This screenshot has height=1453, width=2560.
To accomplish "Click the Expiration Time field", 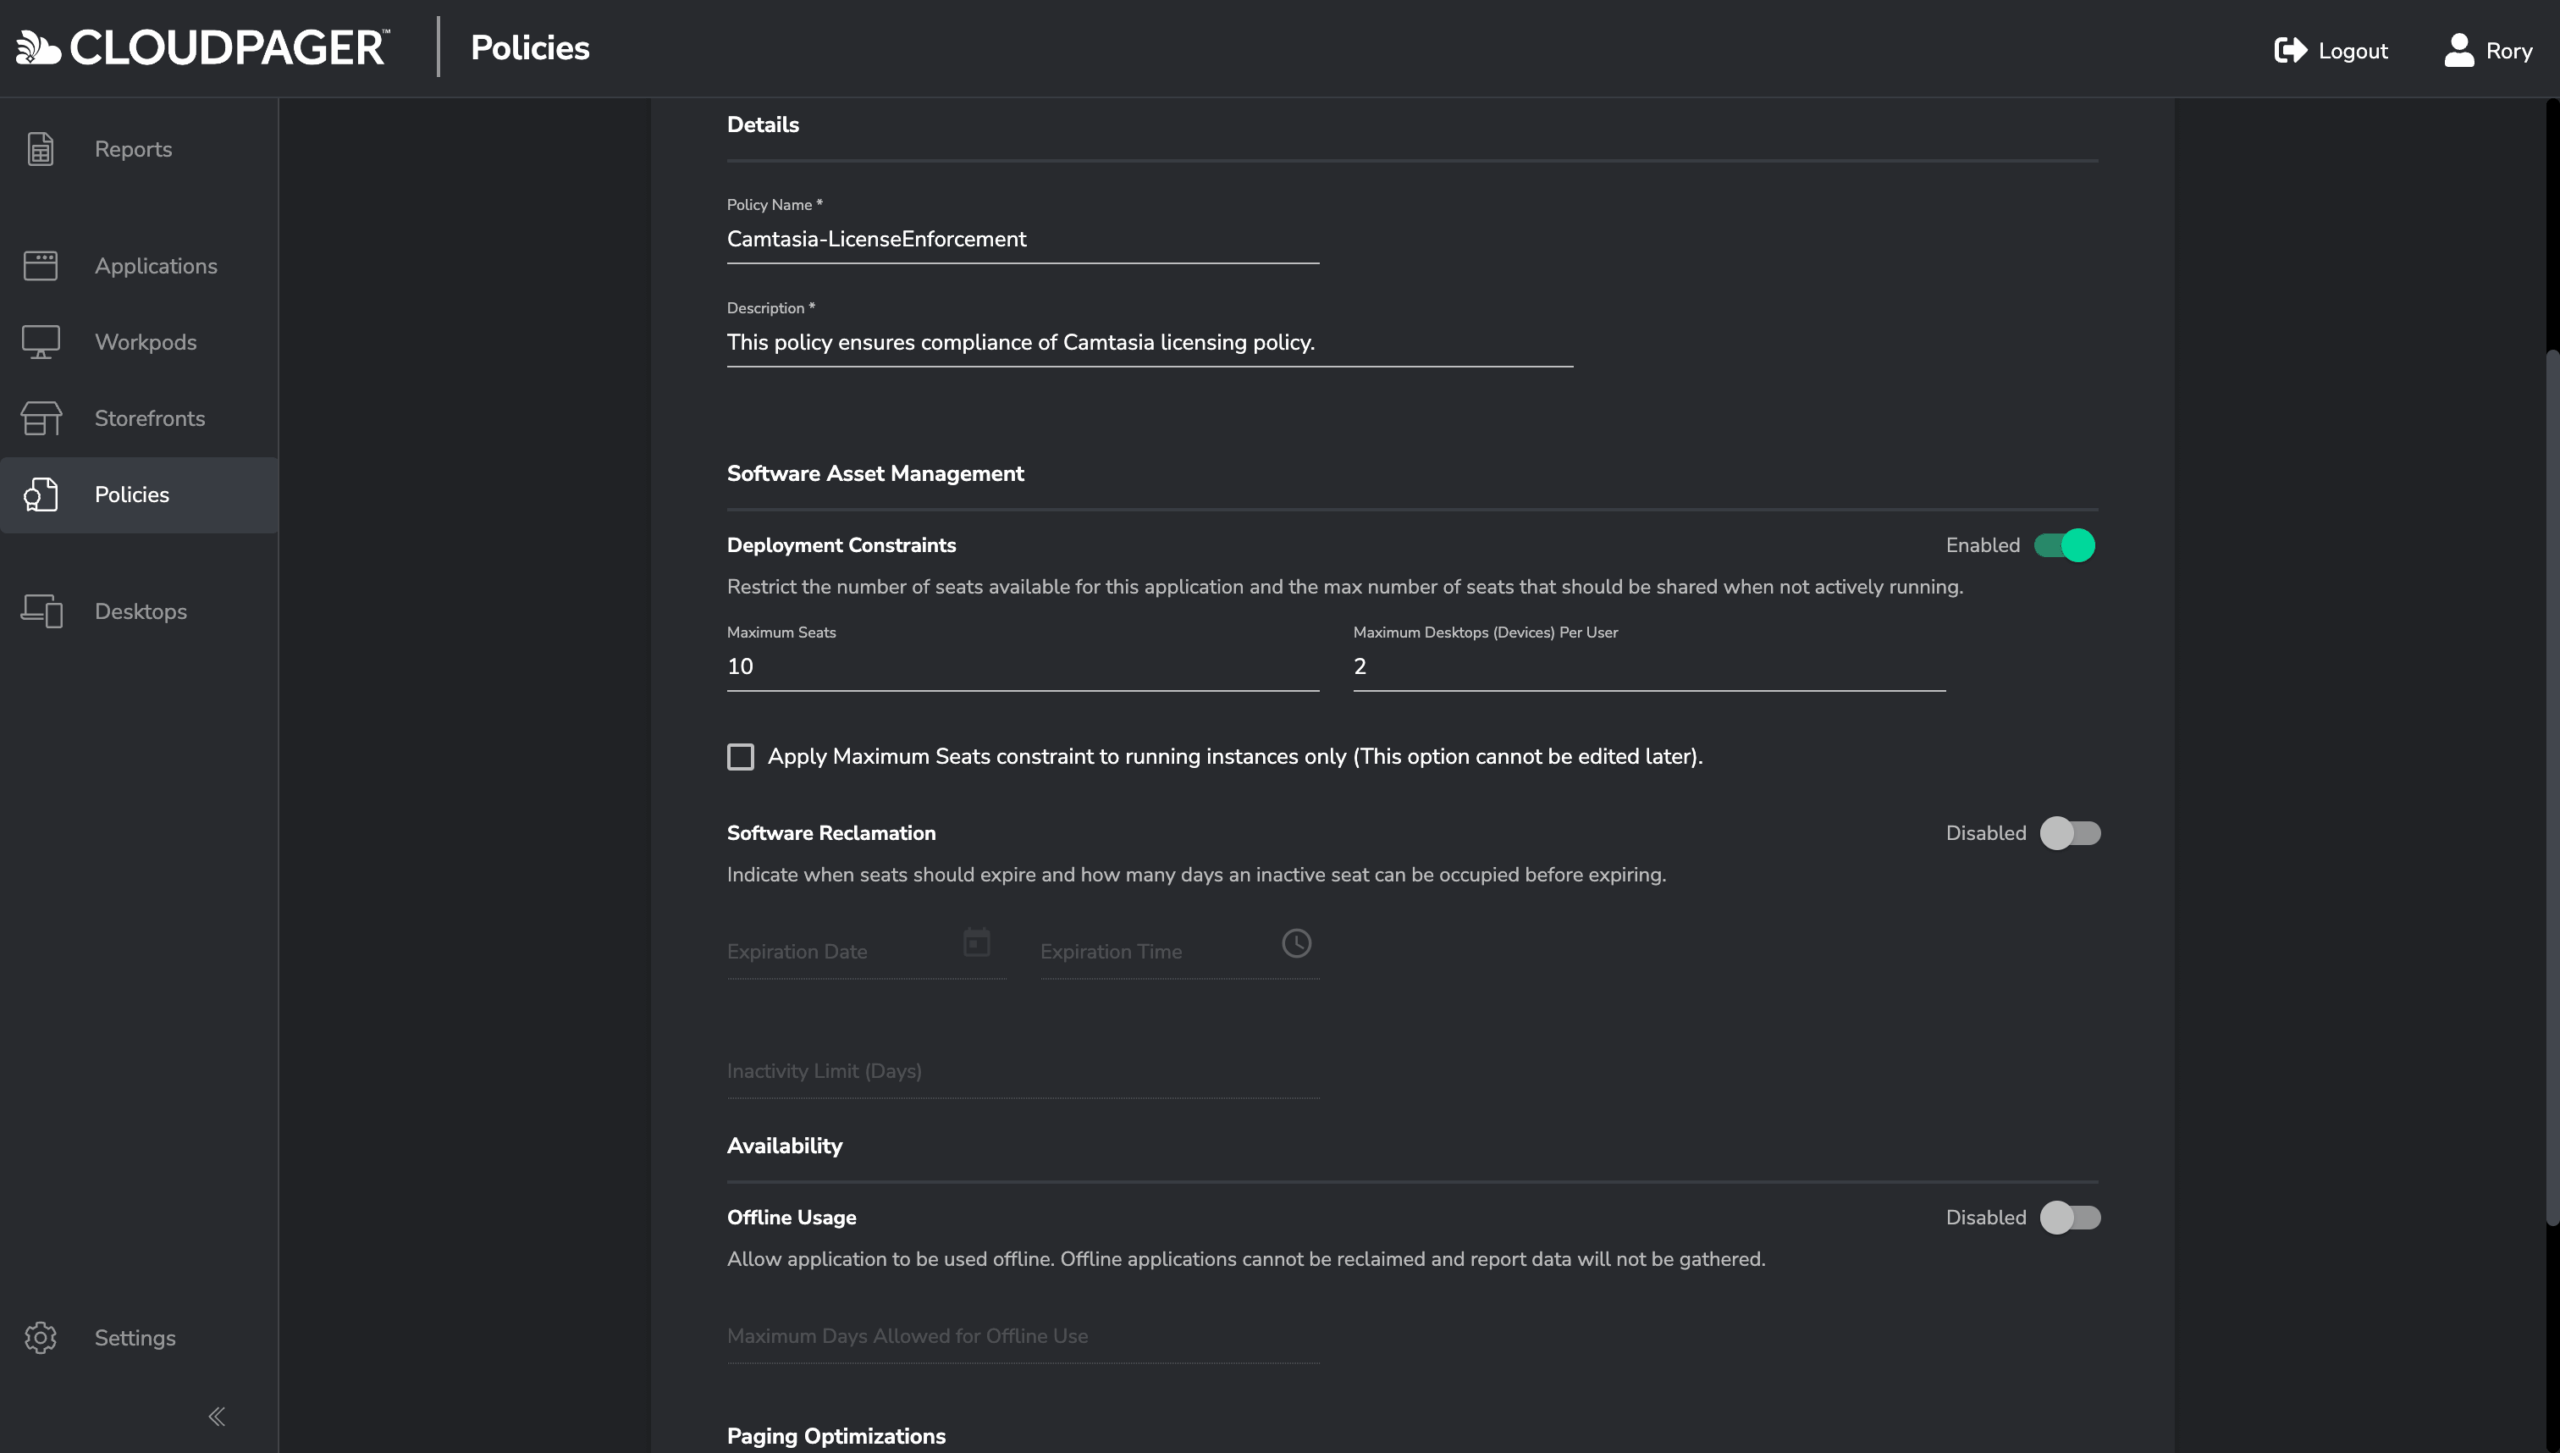I will 1179,951.
